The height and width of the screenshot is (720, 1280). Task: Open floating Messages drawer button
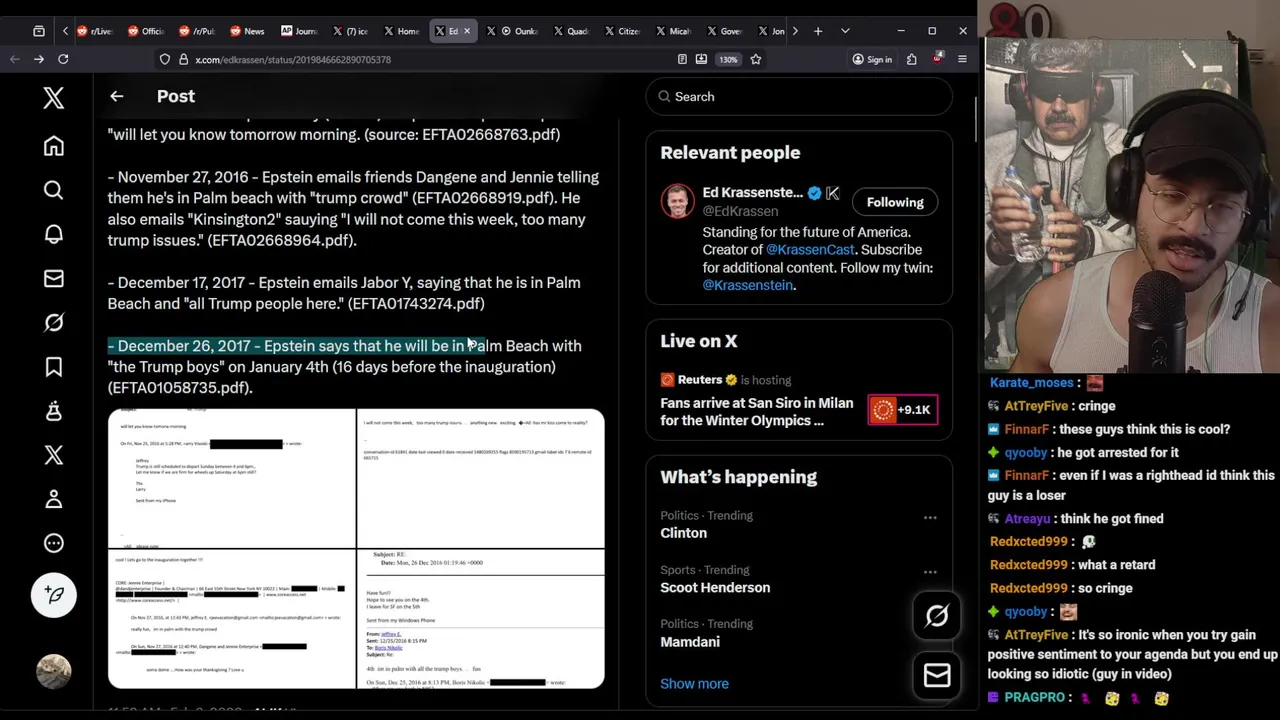[x=936, y=676]
